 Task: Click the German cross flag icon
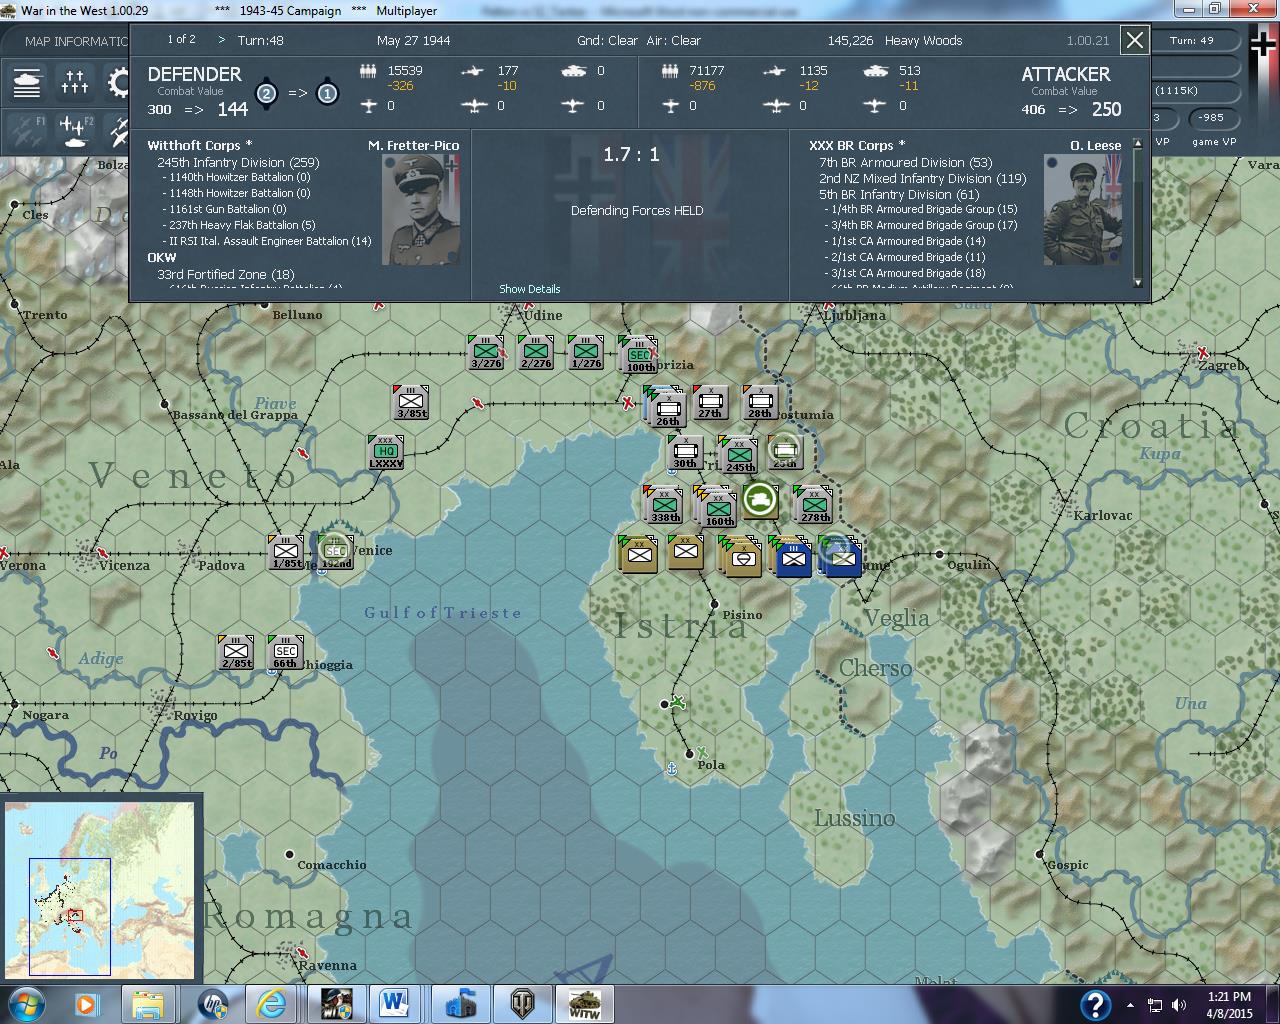pos(1263,45)
